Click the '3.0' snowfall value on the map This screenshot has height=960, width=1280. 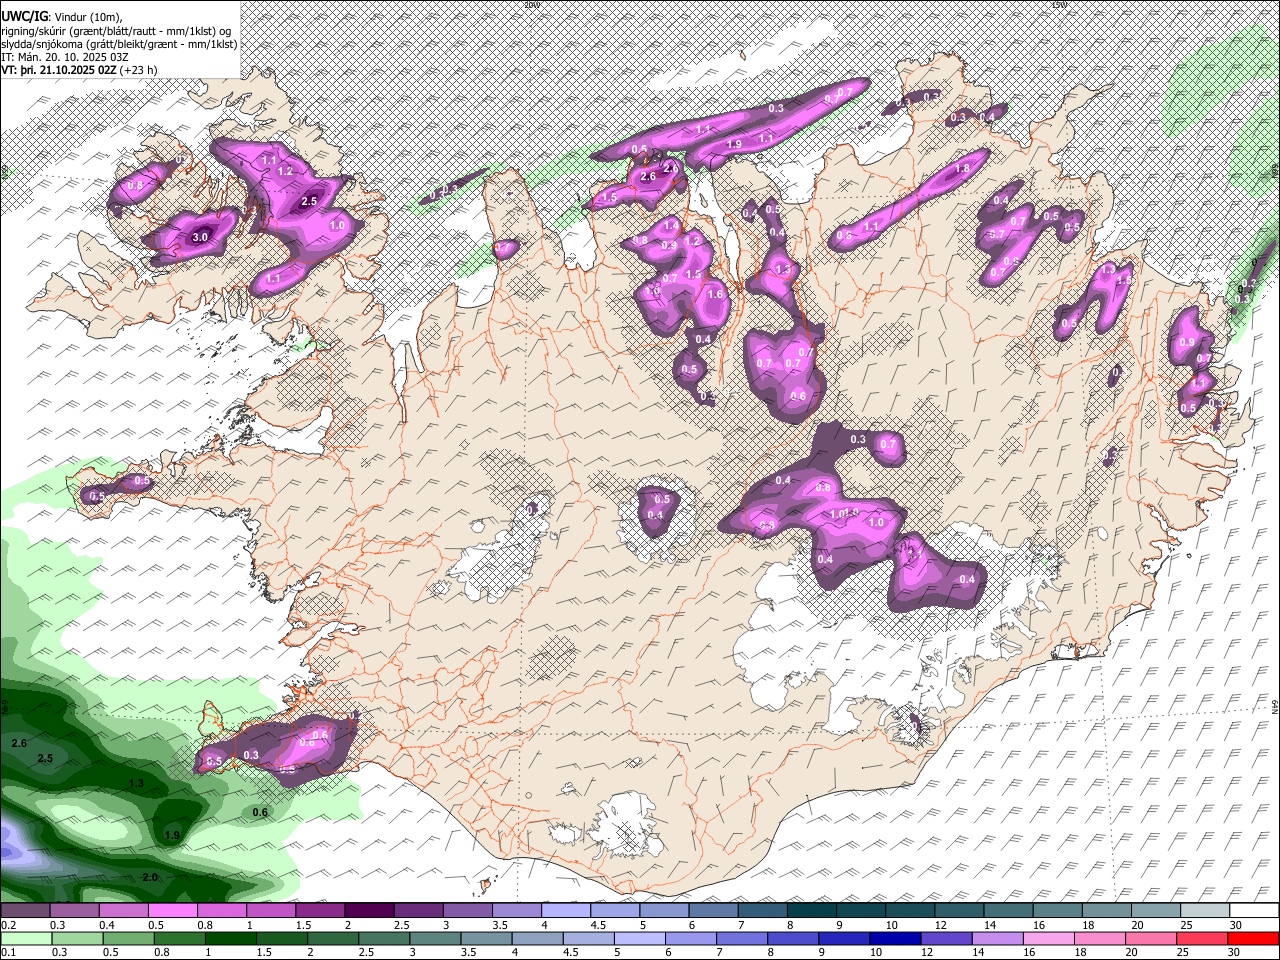coord(200,237)
